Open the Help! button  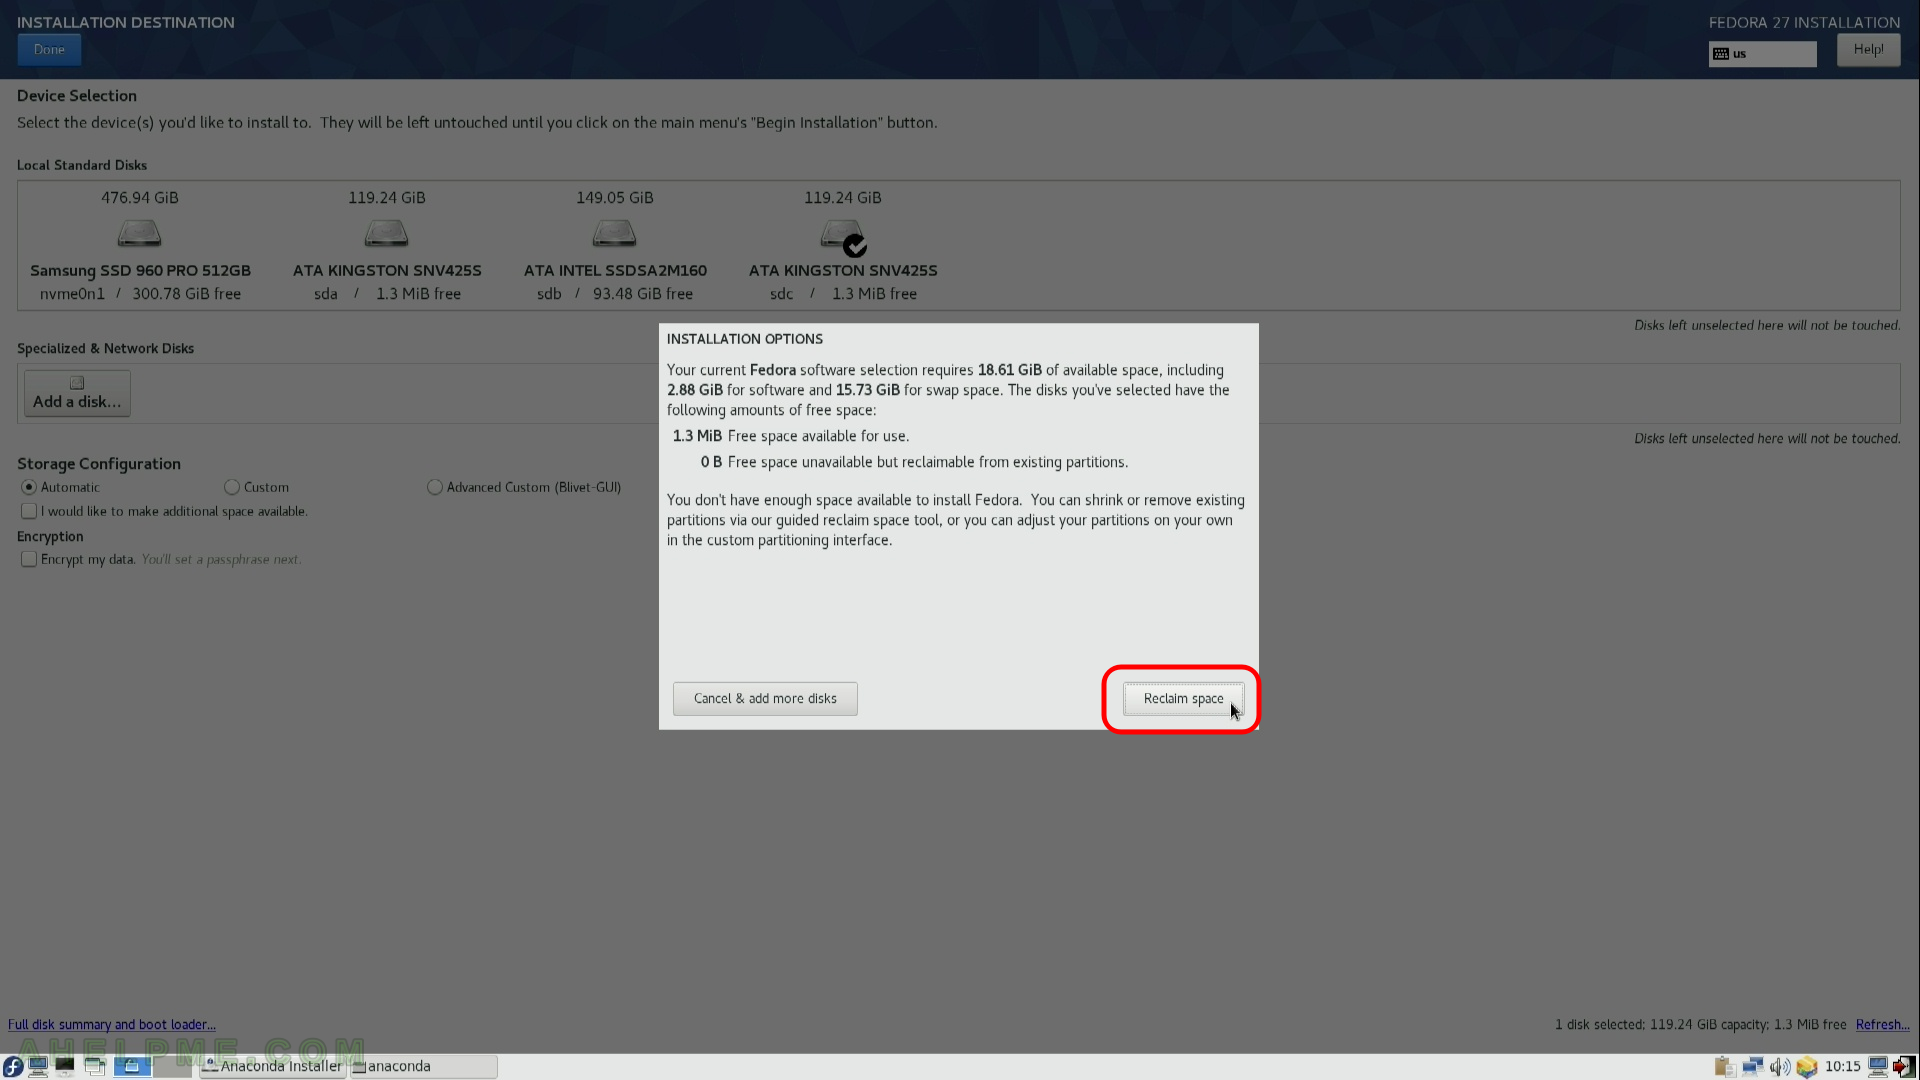pos(1868,50)
